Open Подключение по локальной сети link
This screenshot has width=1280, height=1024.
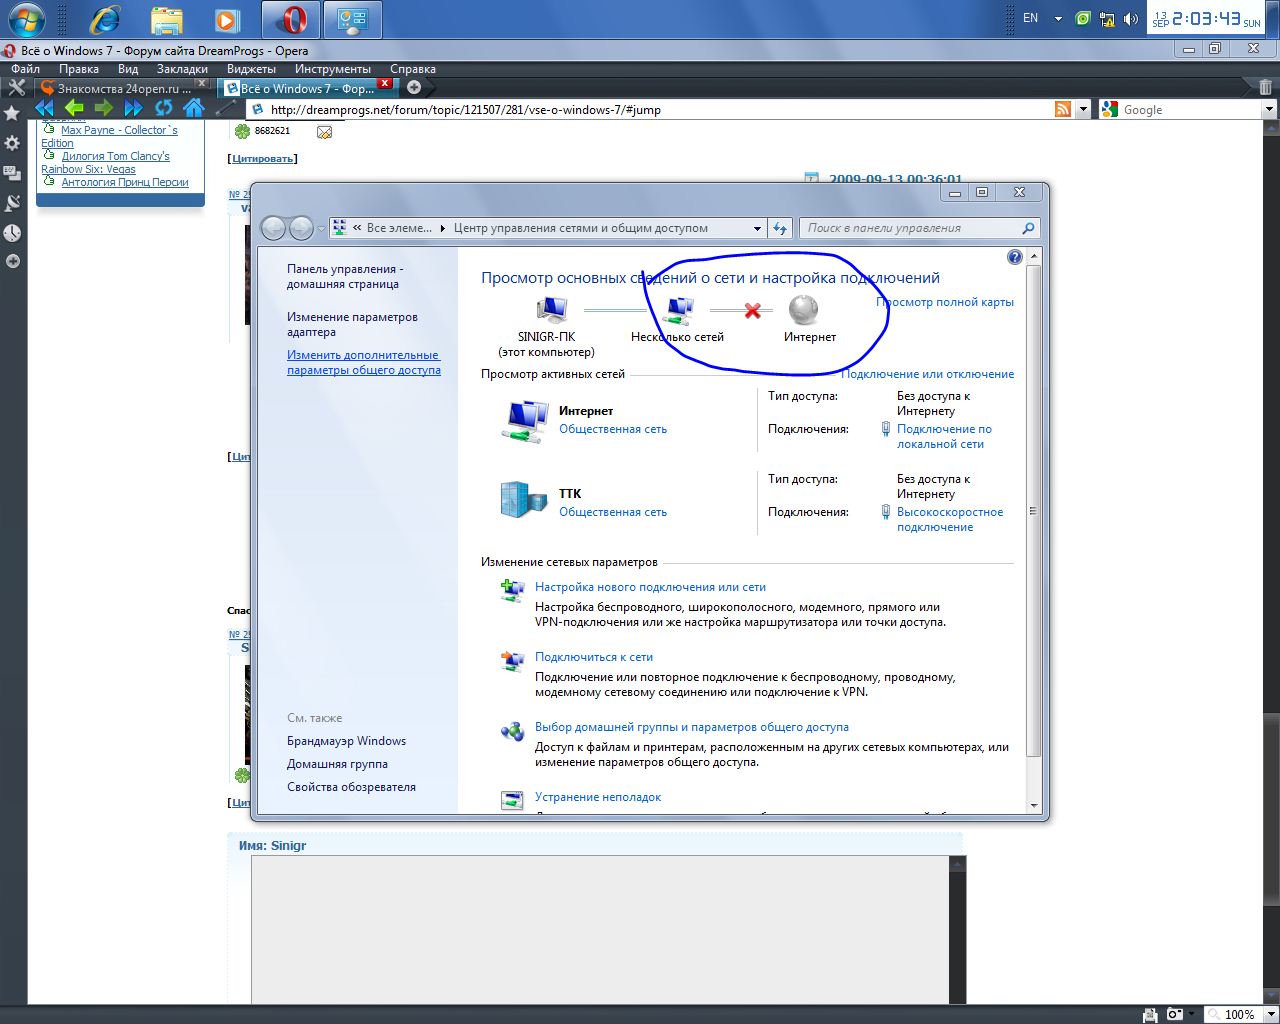point(944,436)
